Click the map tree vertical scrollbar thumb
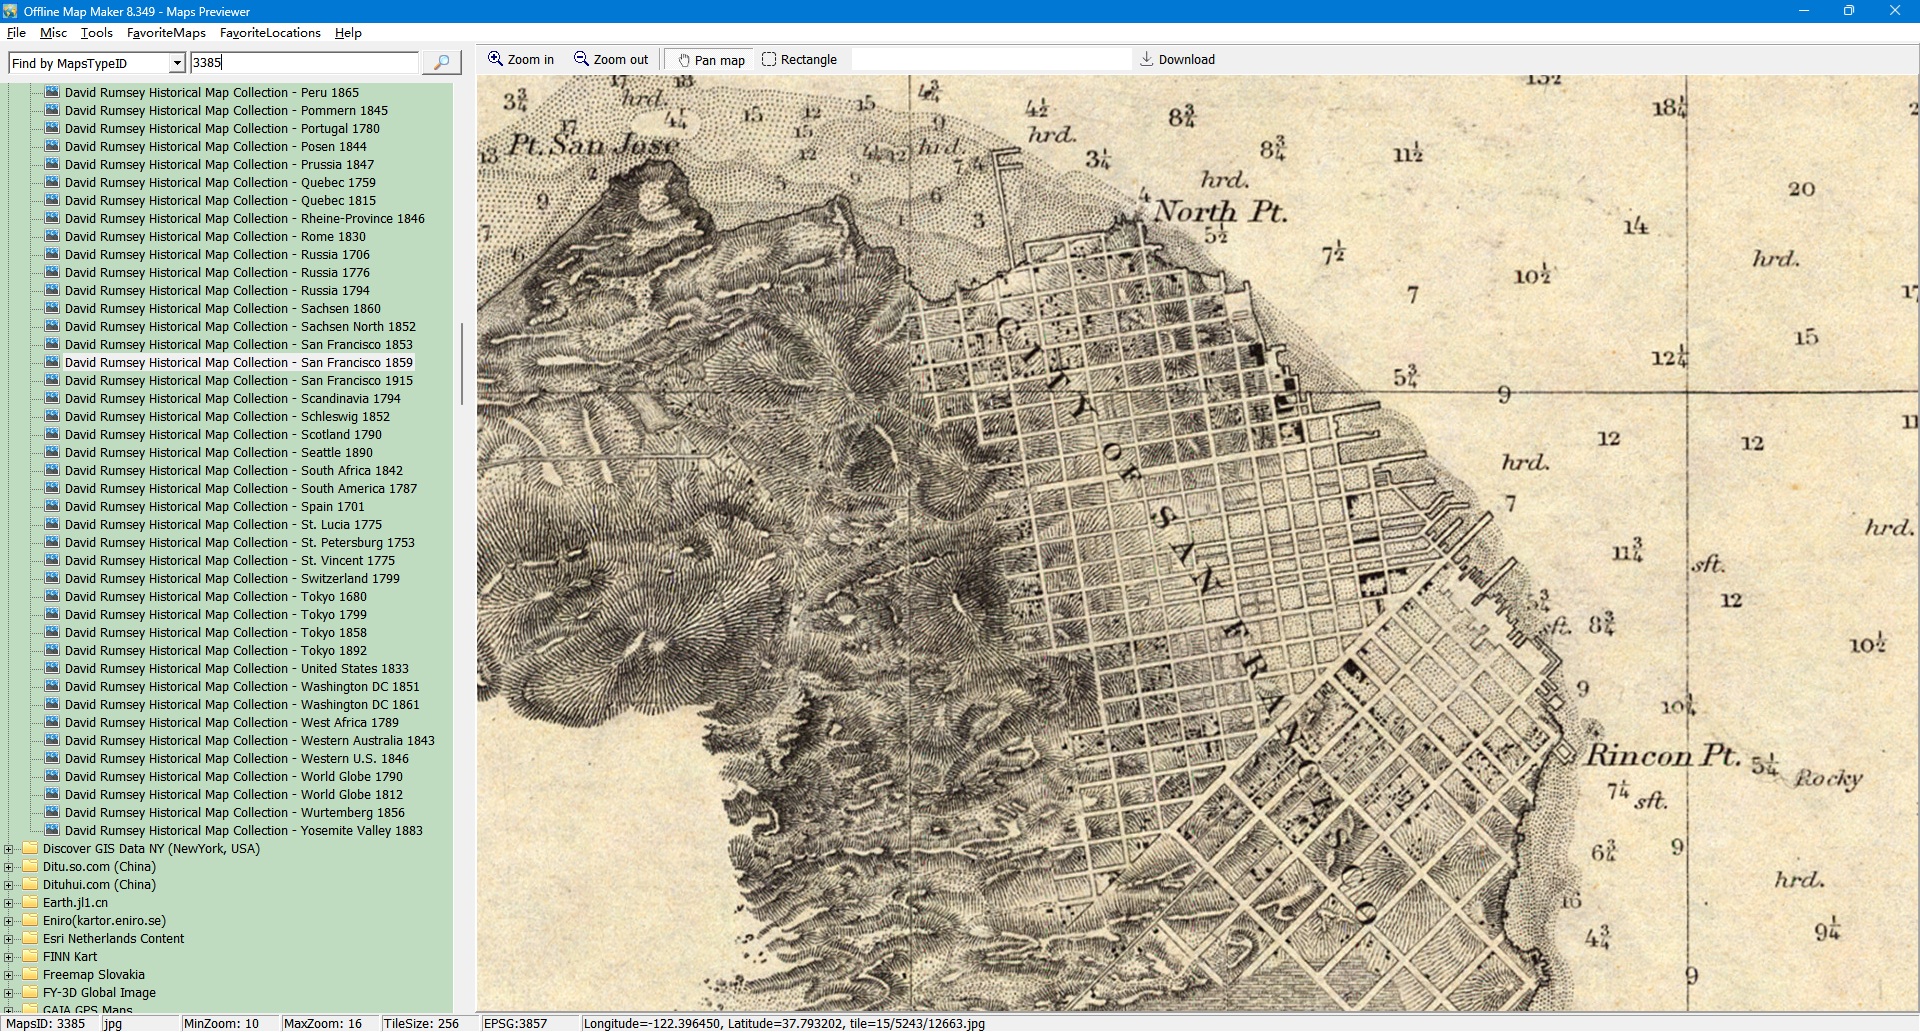 click(x=461, y=363)
